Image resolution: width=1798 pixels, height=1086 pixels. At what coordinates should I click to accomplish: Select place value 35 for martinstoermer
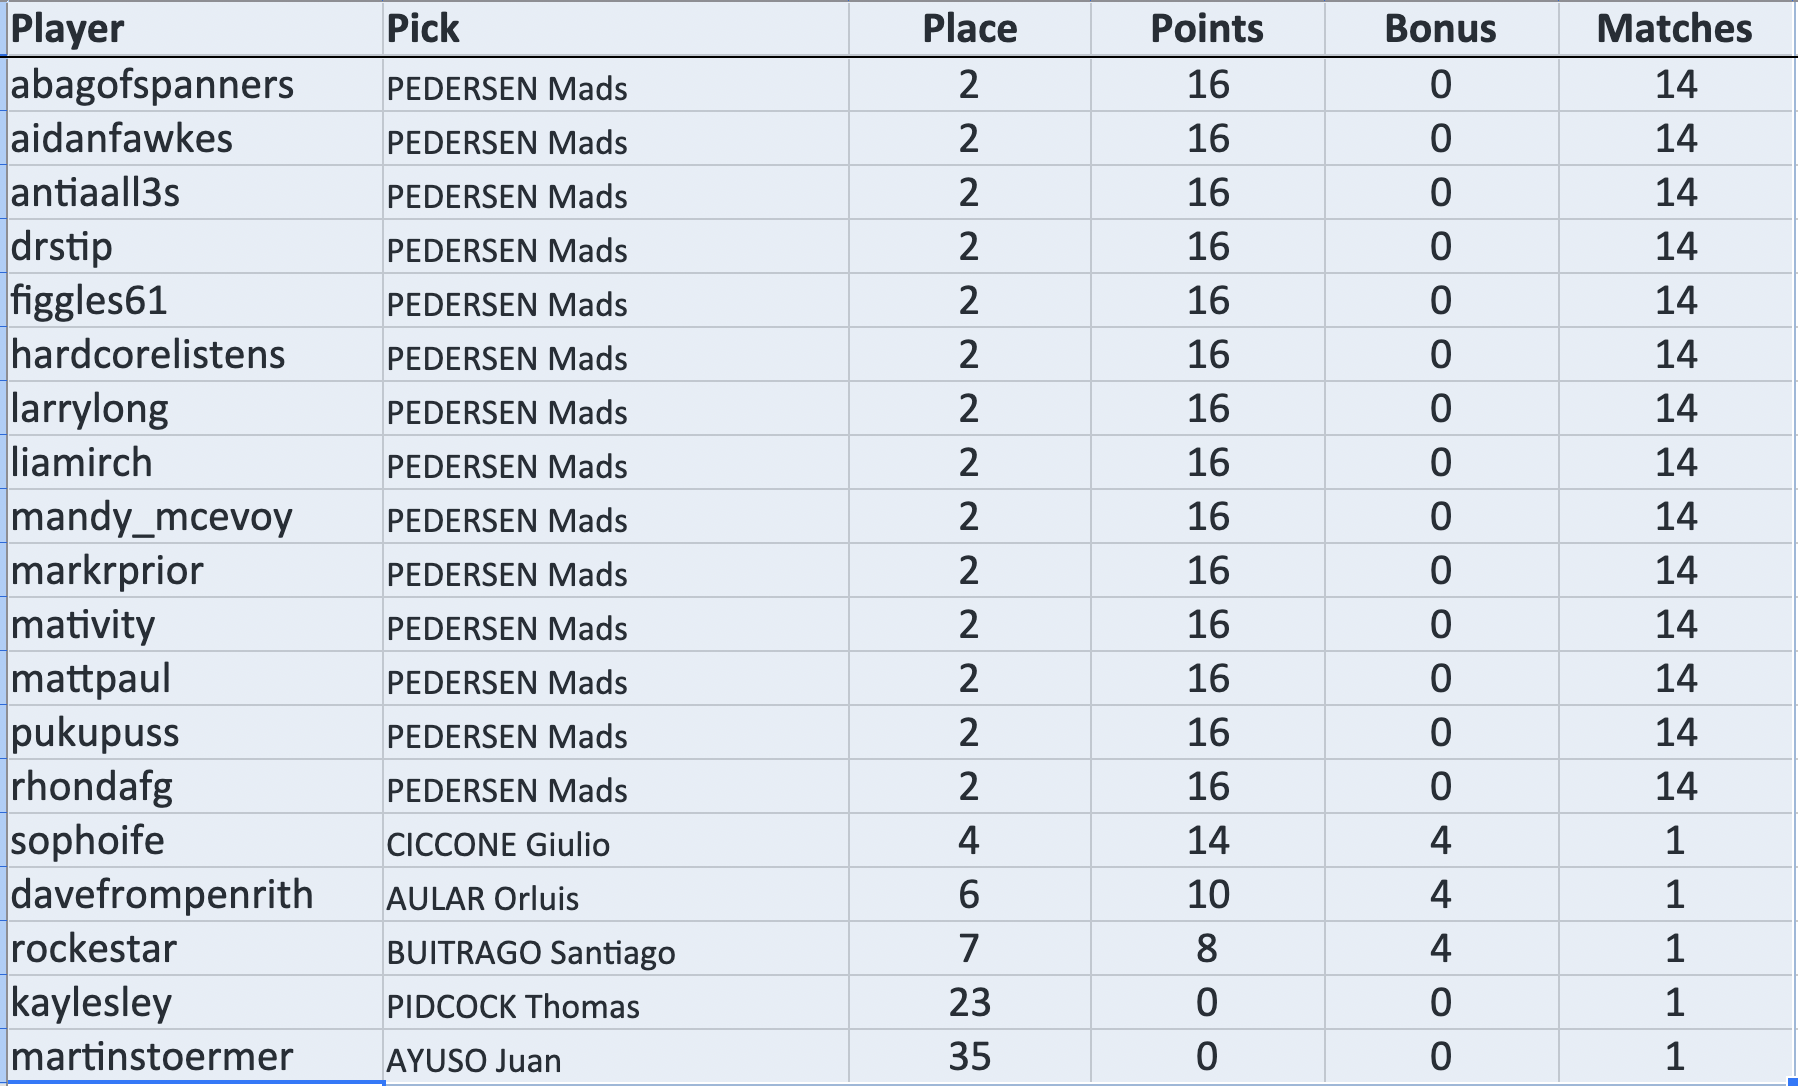click(x=969, y=1057)
